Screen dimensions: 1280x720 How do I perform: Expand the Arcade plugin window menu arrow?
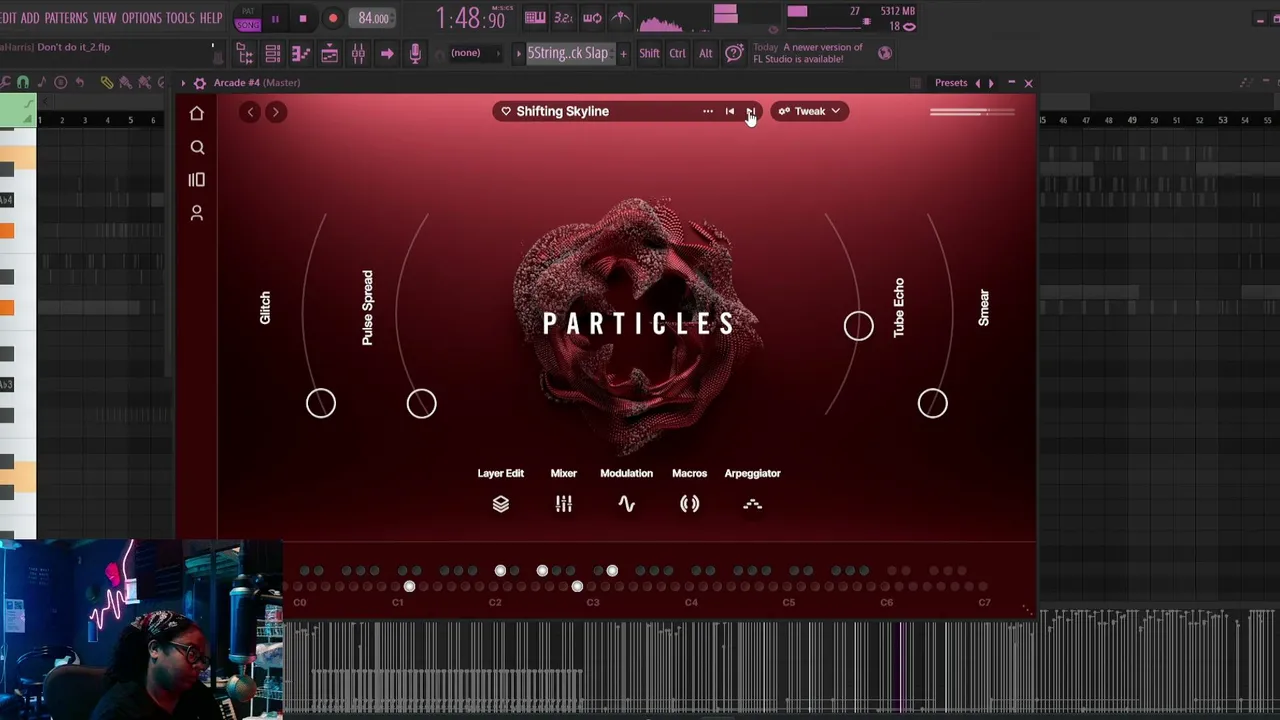pos(182,83)
